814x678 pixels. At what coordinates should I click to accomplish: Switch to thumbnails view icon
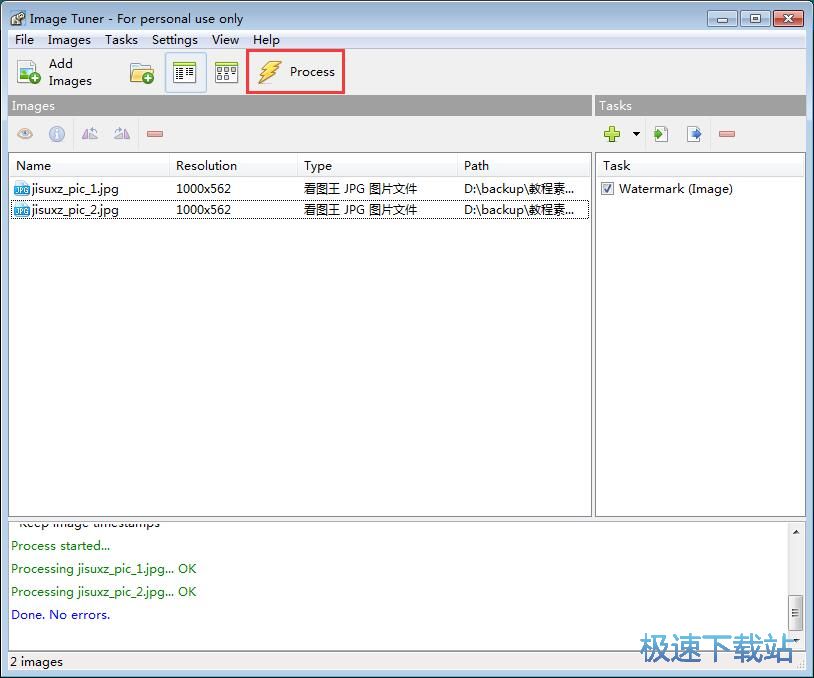pyautogui.click(x=226, y=73)
